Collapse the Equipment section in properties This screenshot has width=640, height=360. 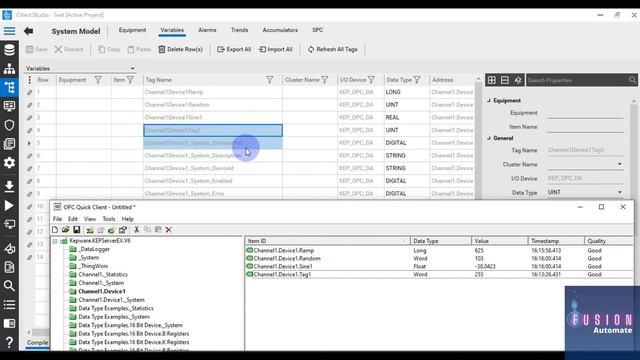[x=489, y=100]
